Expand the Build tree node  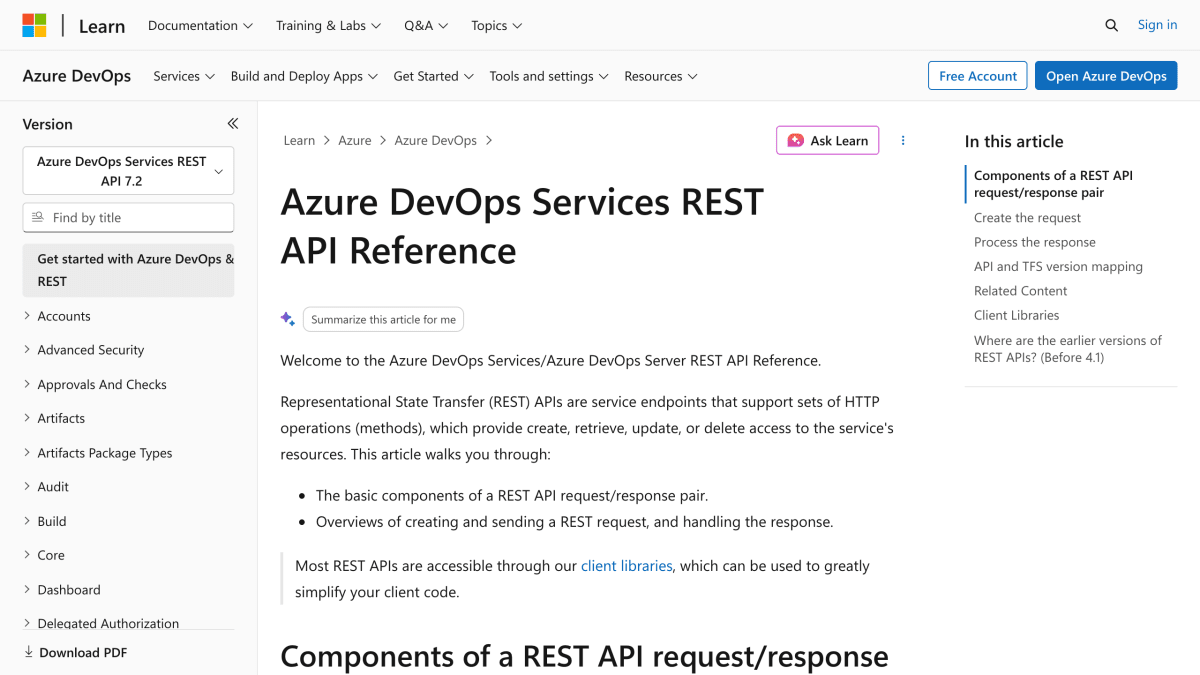click(27, 521)
